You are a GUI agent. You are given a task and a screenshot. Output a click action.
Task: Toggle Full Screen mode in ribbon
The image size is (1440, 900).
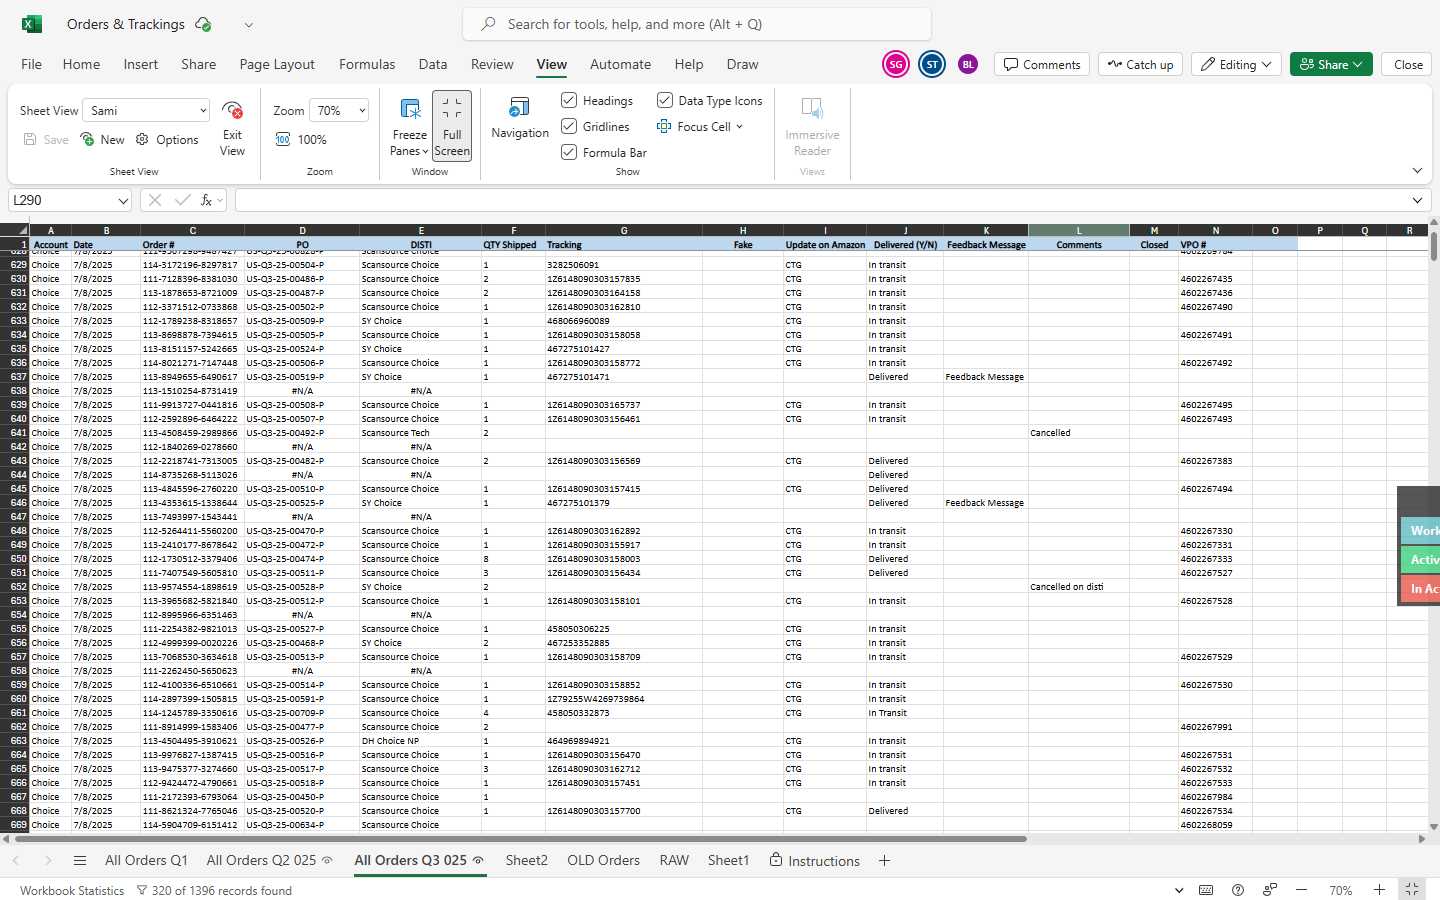pyautogui.click(x=452, y=126)
